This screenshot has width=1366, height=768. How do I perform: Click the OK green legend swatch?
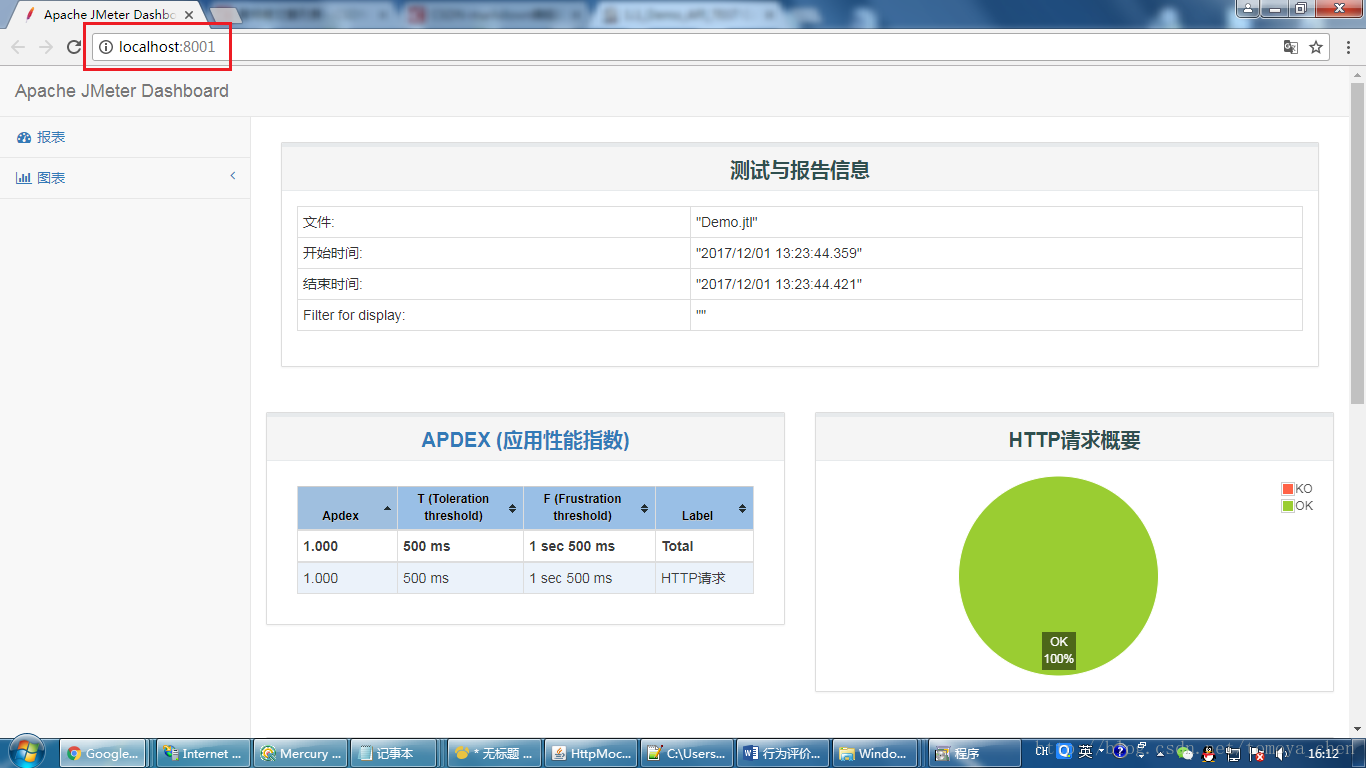(x=1288, y=506)
